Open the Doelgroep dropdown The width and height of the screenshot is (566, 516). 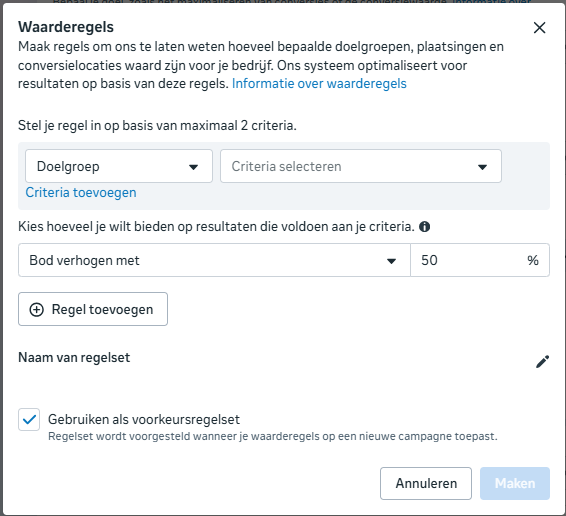[x=119, y=166]
